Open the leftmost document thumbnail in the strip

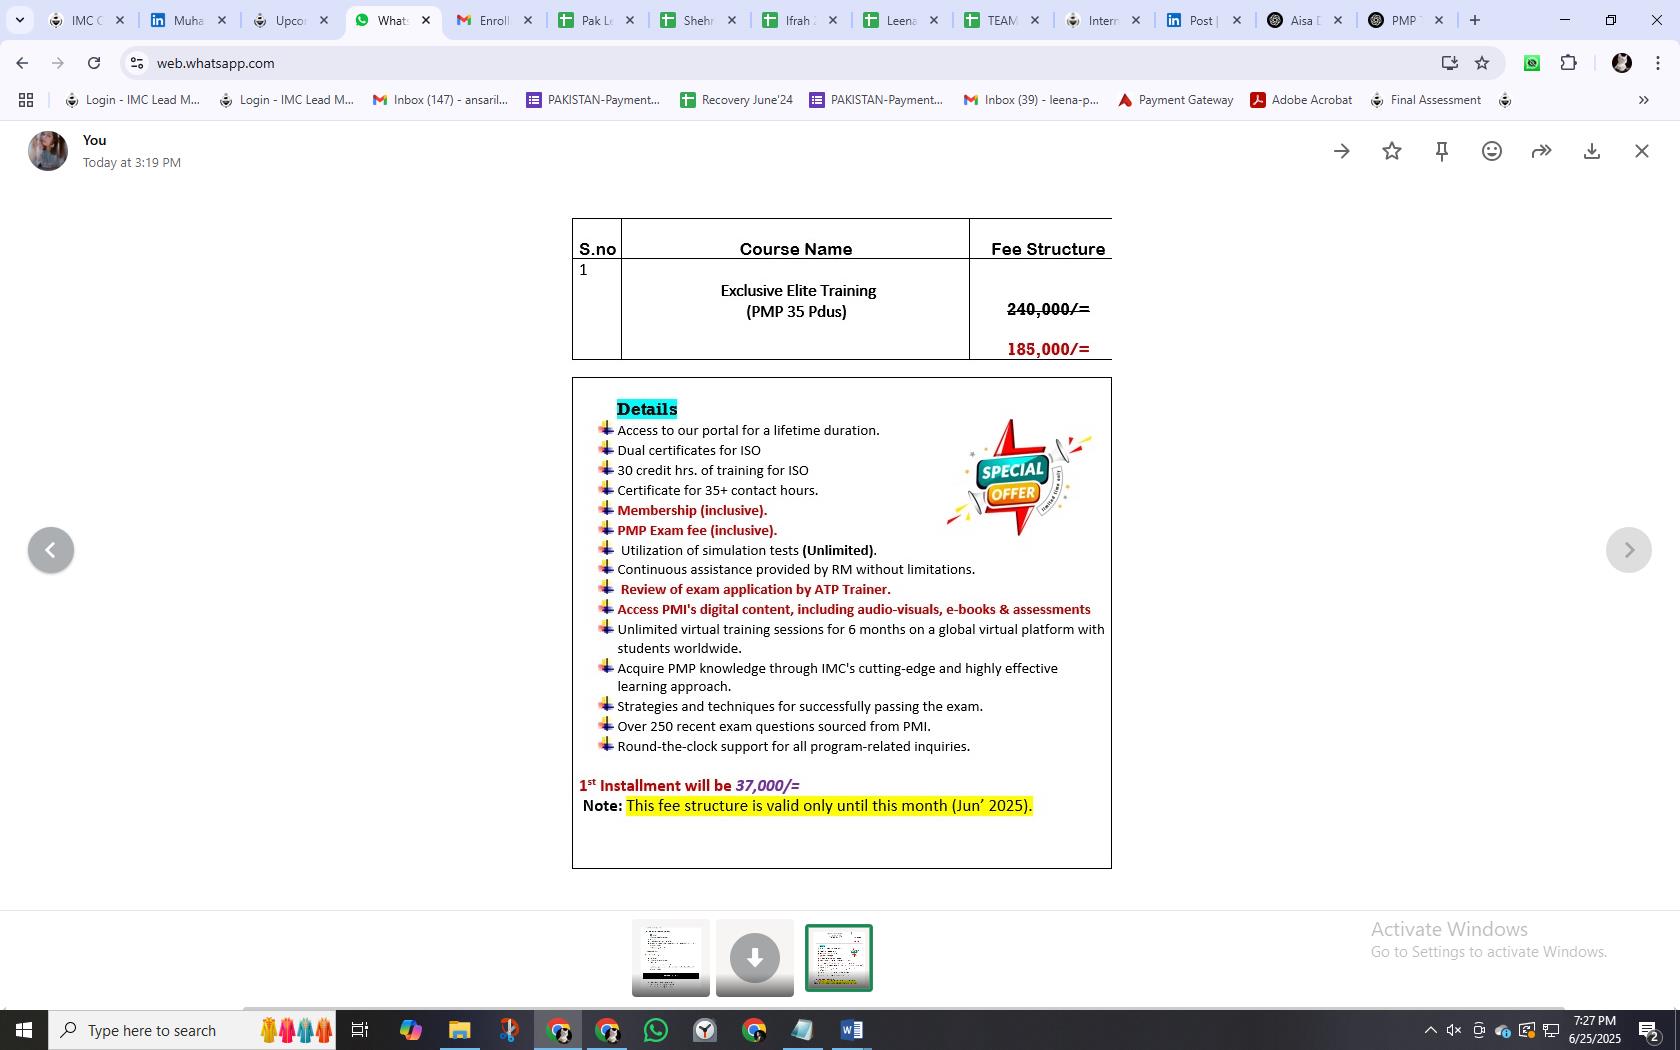(x=671, y=958)
